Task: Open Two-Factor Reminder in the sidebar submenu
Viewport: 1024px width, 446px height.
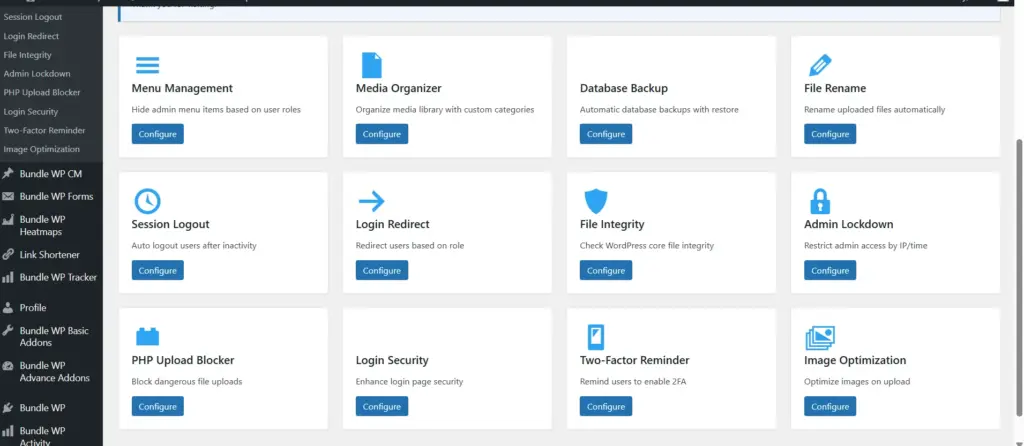Action: coord(44,131)
